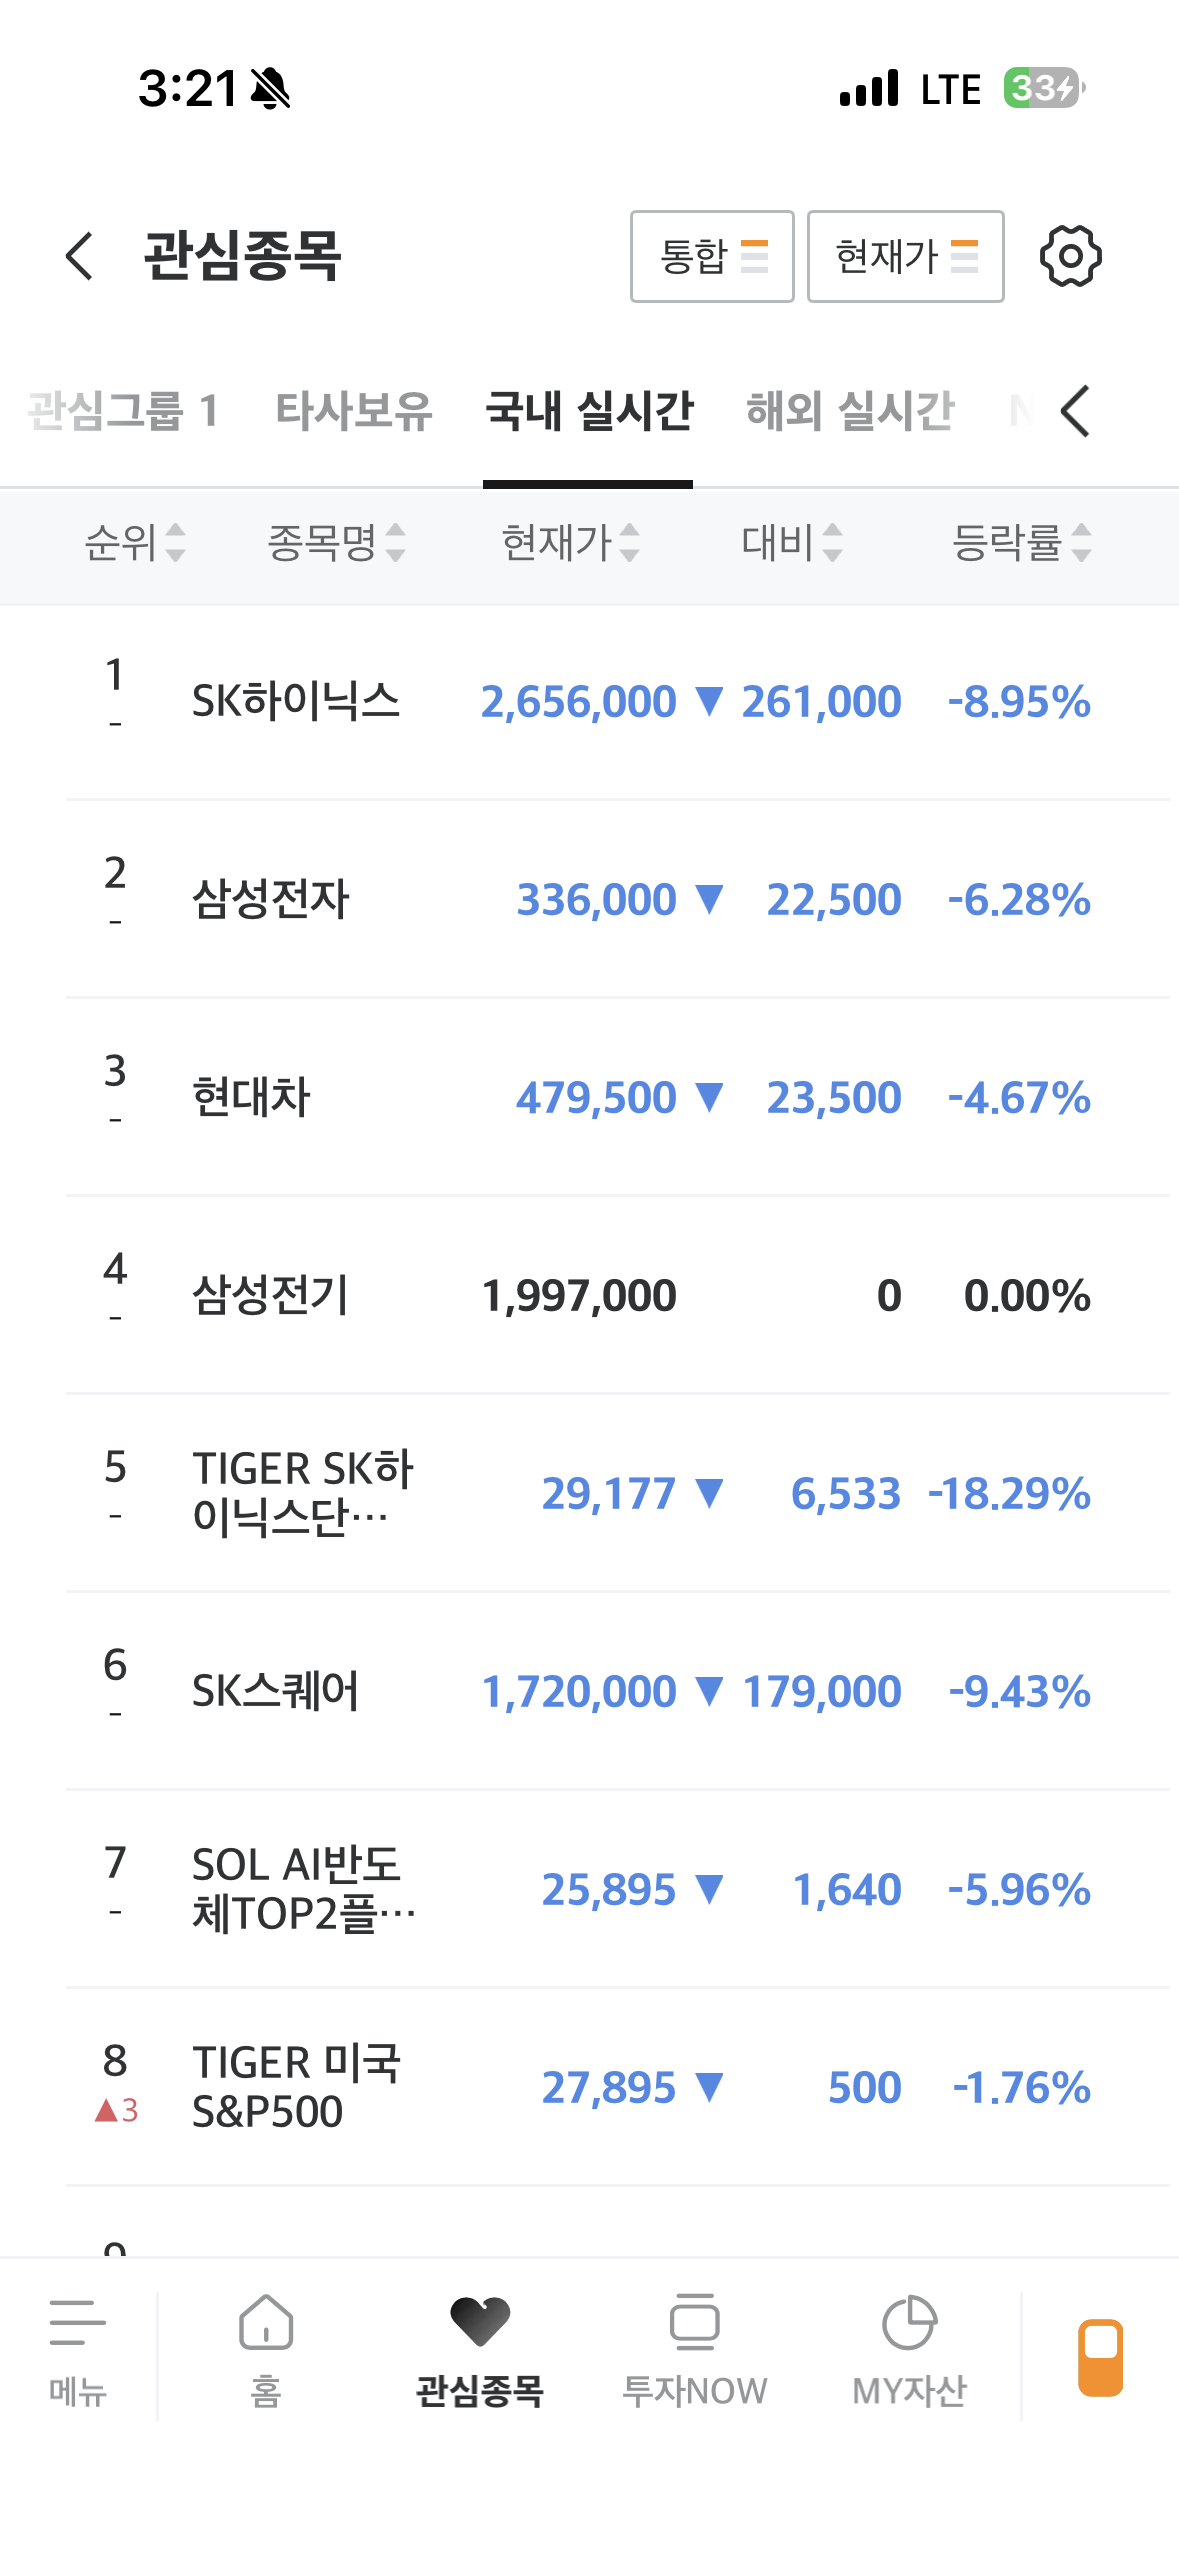
Task: Toggle sort by 순위 column
Action: point(135,543)
